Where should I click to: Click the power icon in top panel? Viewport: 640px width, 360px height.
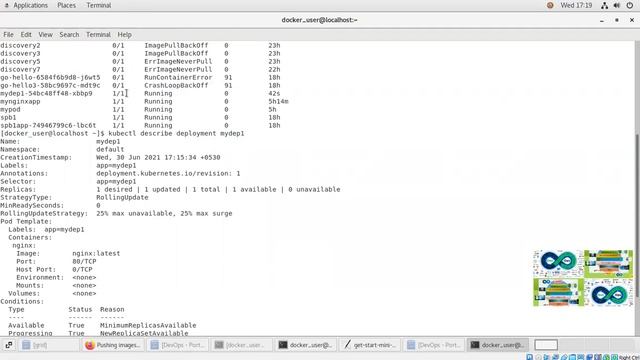click(630, 5)
